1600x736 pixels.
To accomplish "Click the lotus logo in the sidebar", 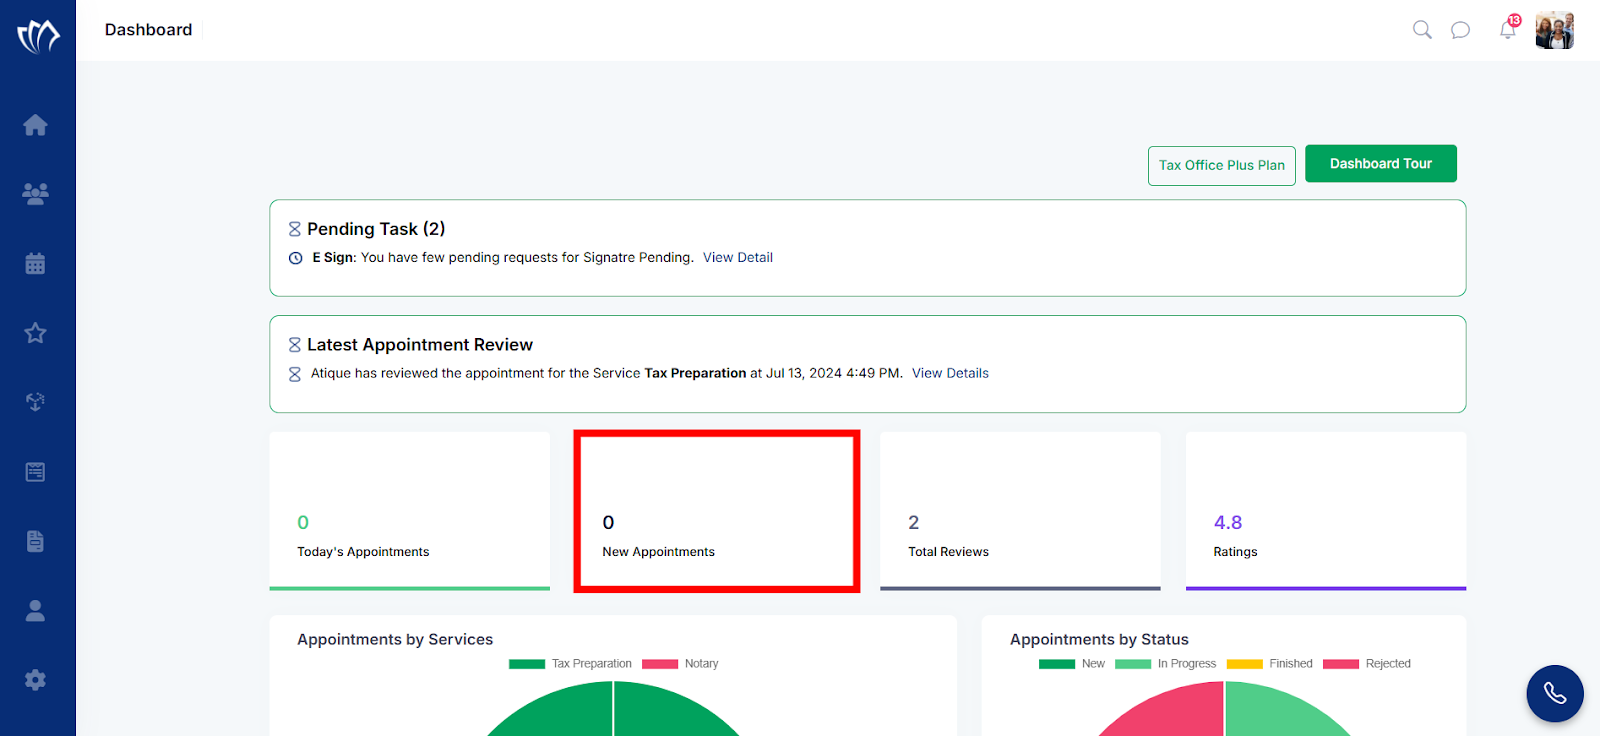I will tap(38, 36).
